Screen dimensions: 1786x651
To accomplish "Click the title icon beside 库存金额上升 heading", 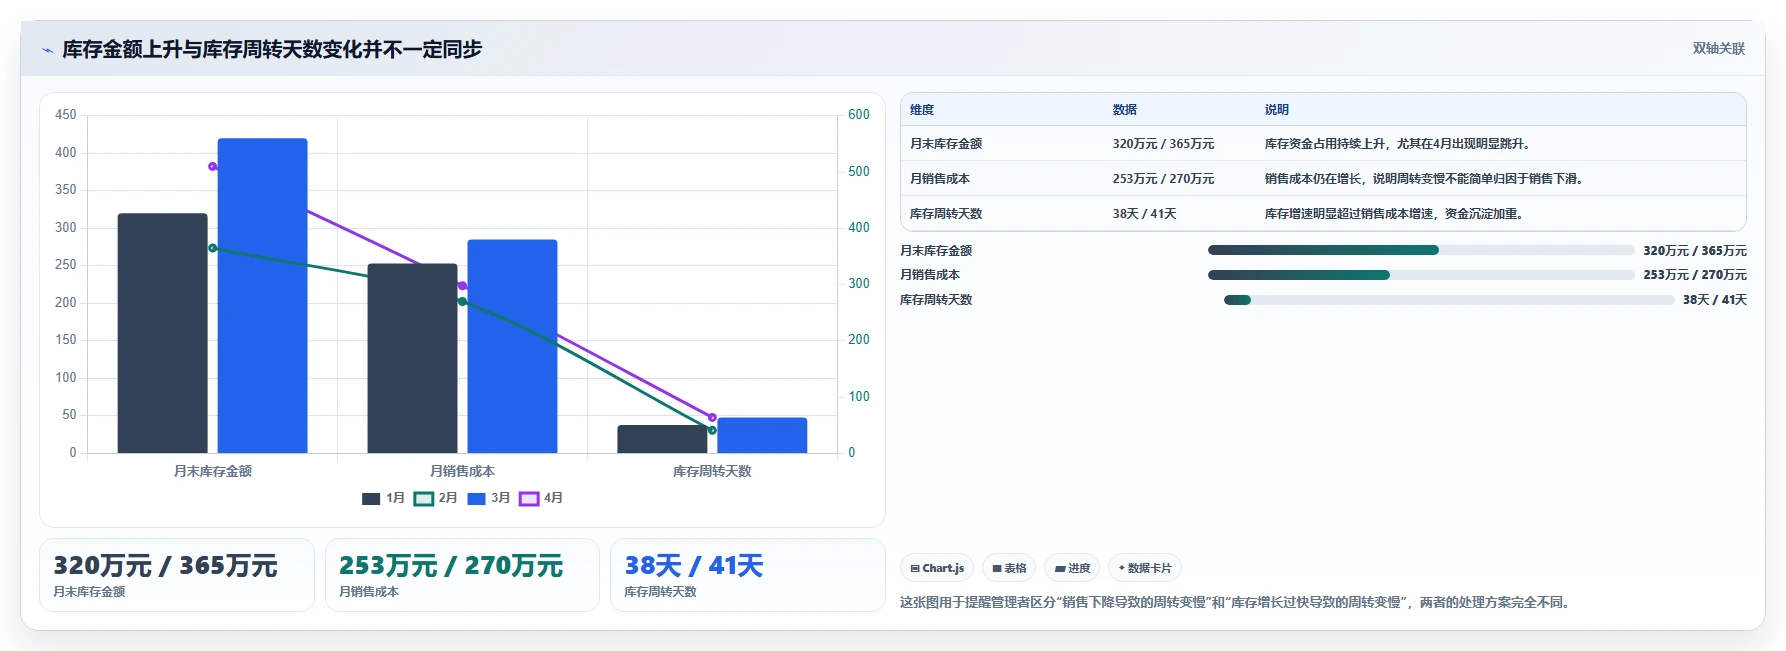I will pyautogui.click(x=47, y=50).
